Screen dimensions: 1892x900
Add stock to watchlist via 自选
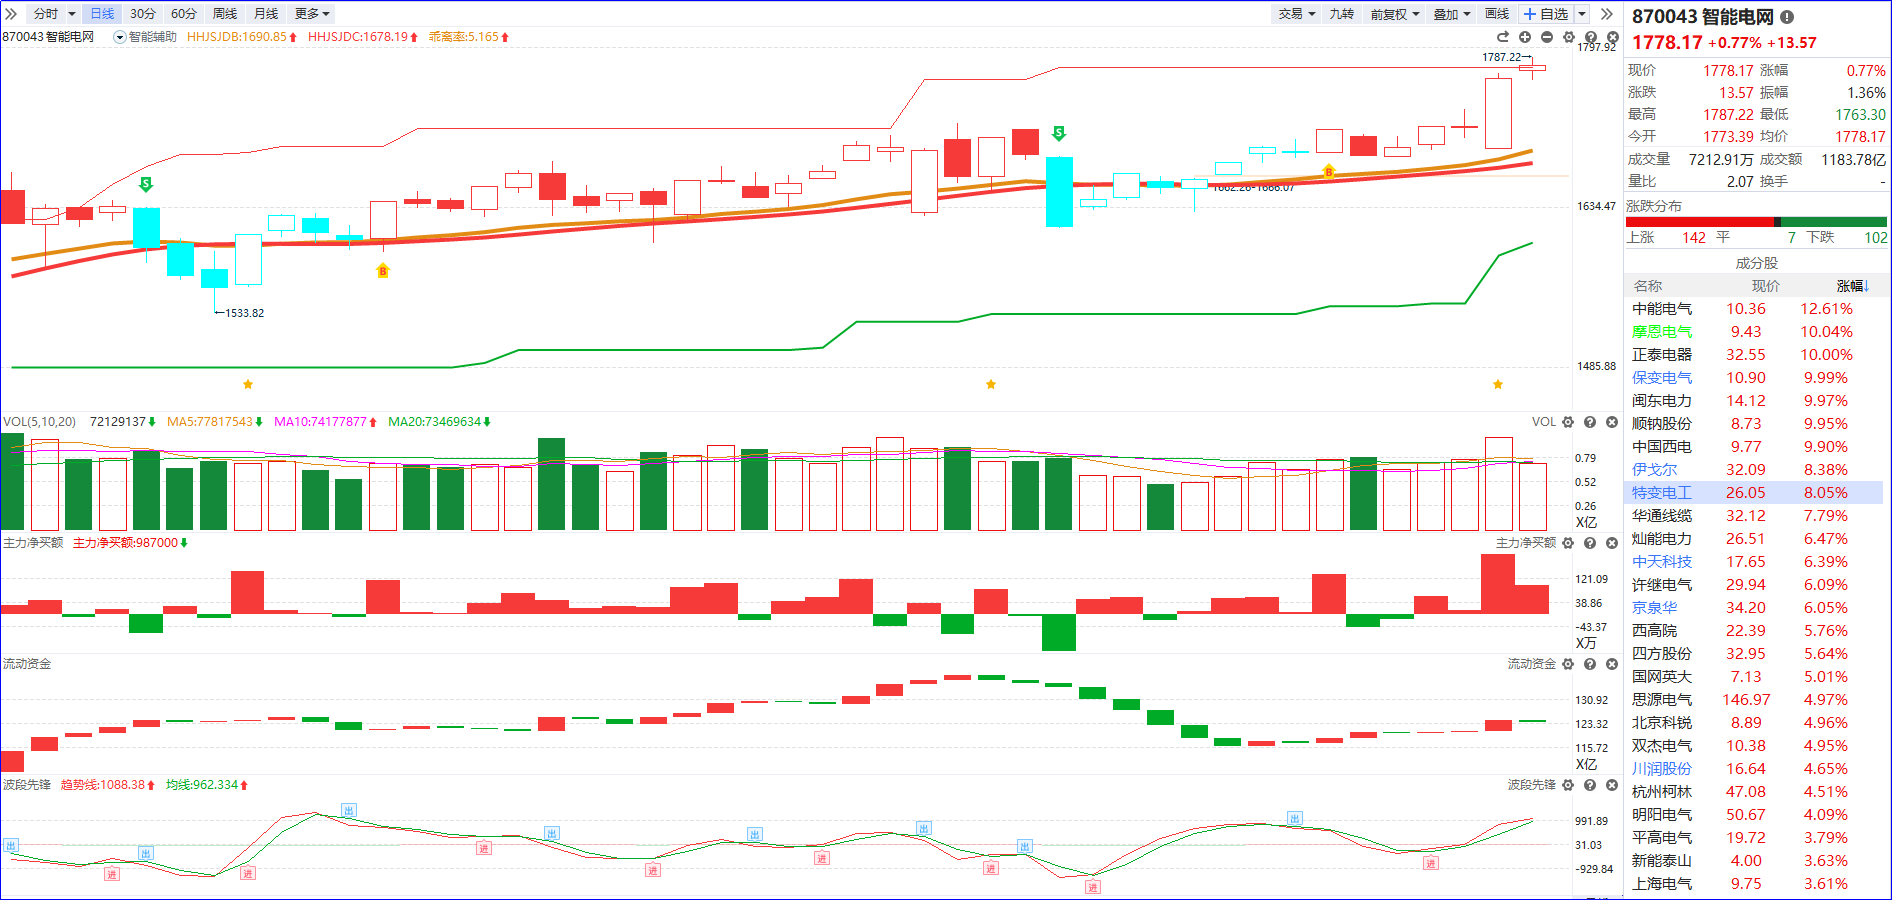click(x=1546, y=14)
